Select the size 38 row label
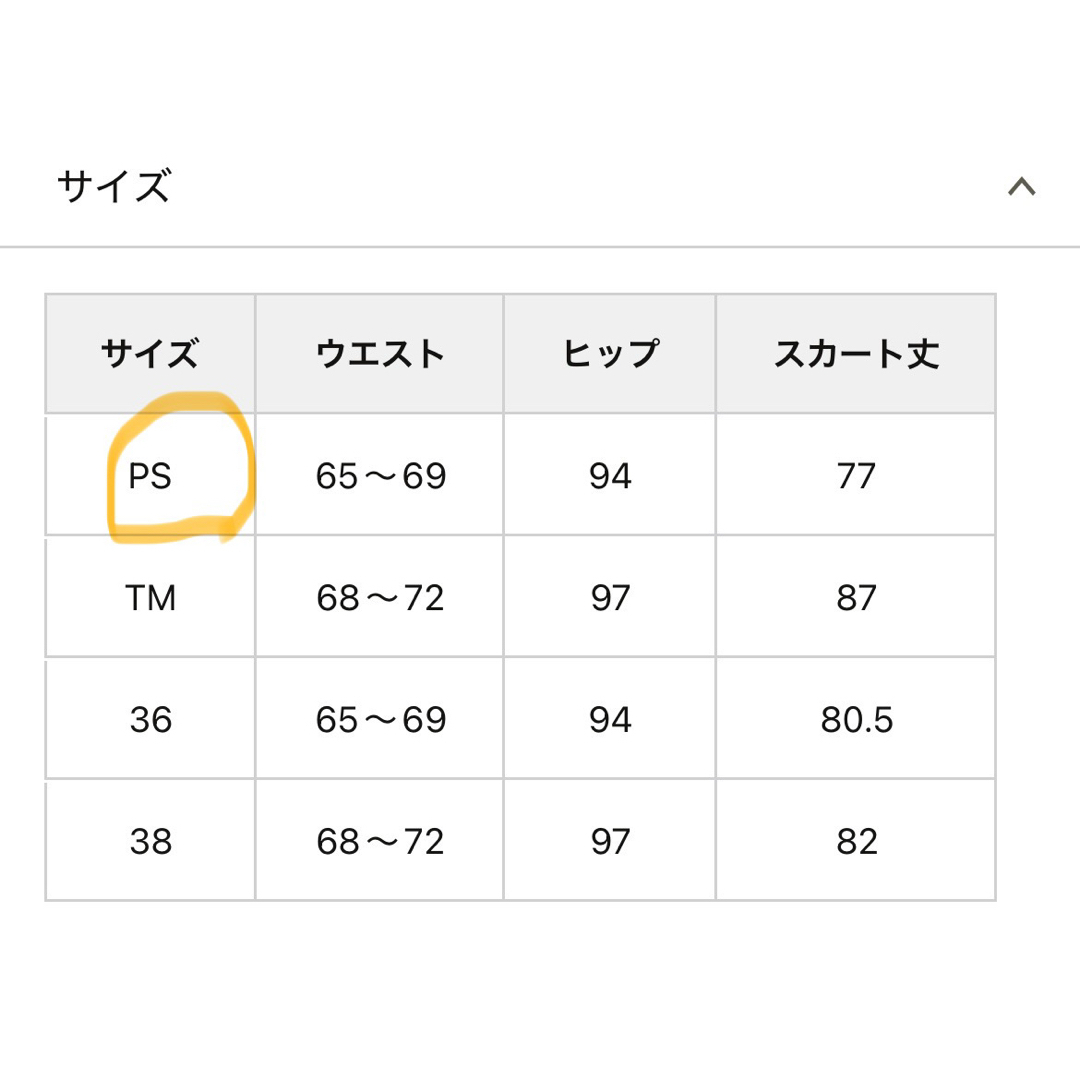1080x1080 pixels. [150, 841]
